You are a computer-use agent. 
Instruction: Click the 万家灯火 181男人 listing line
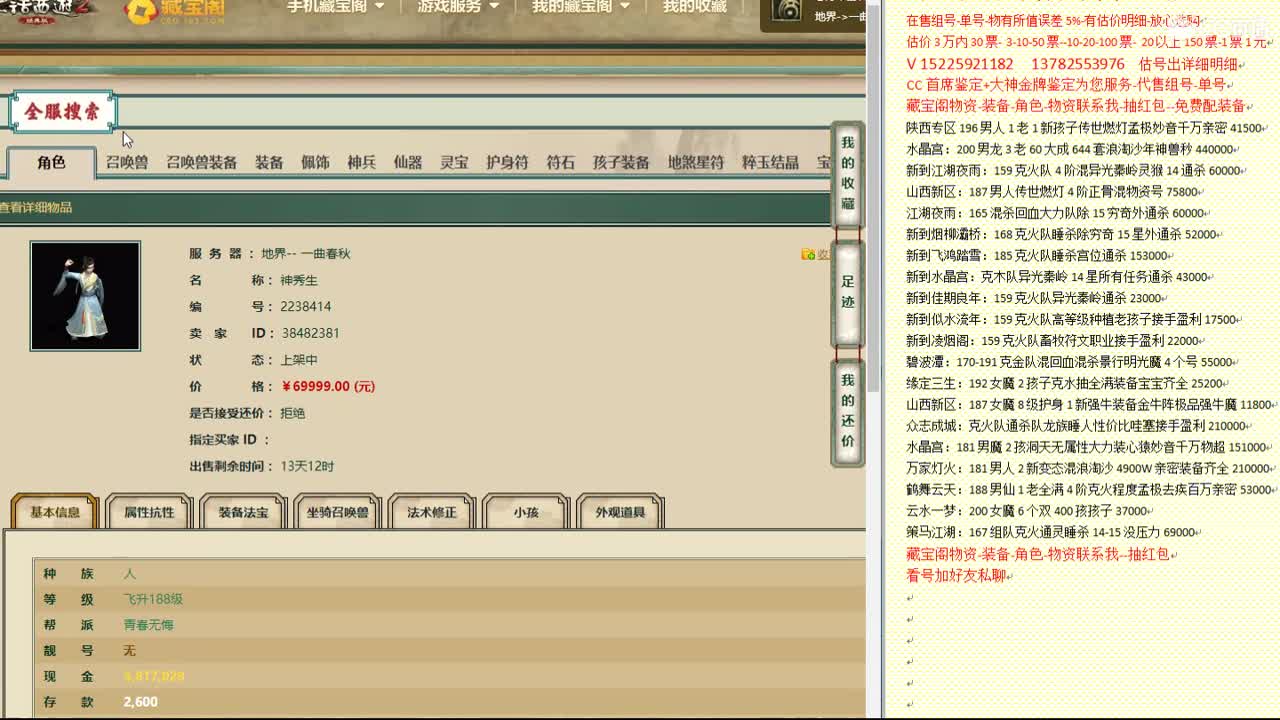pyautogui.click(x=1091, y=468)
